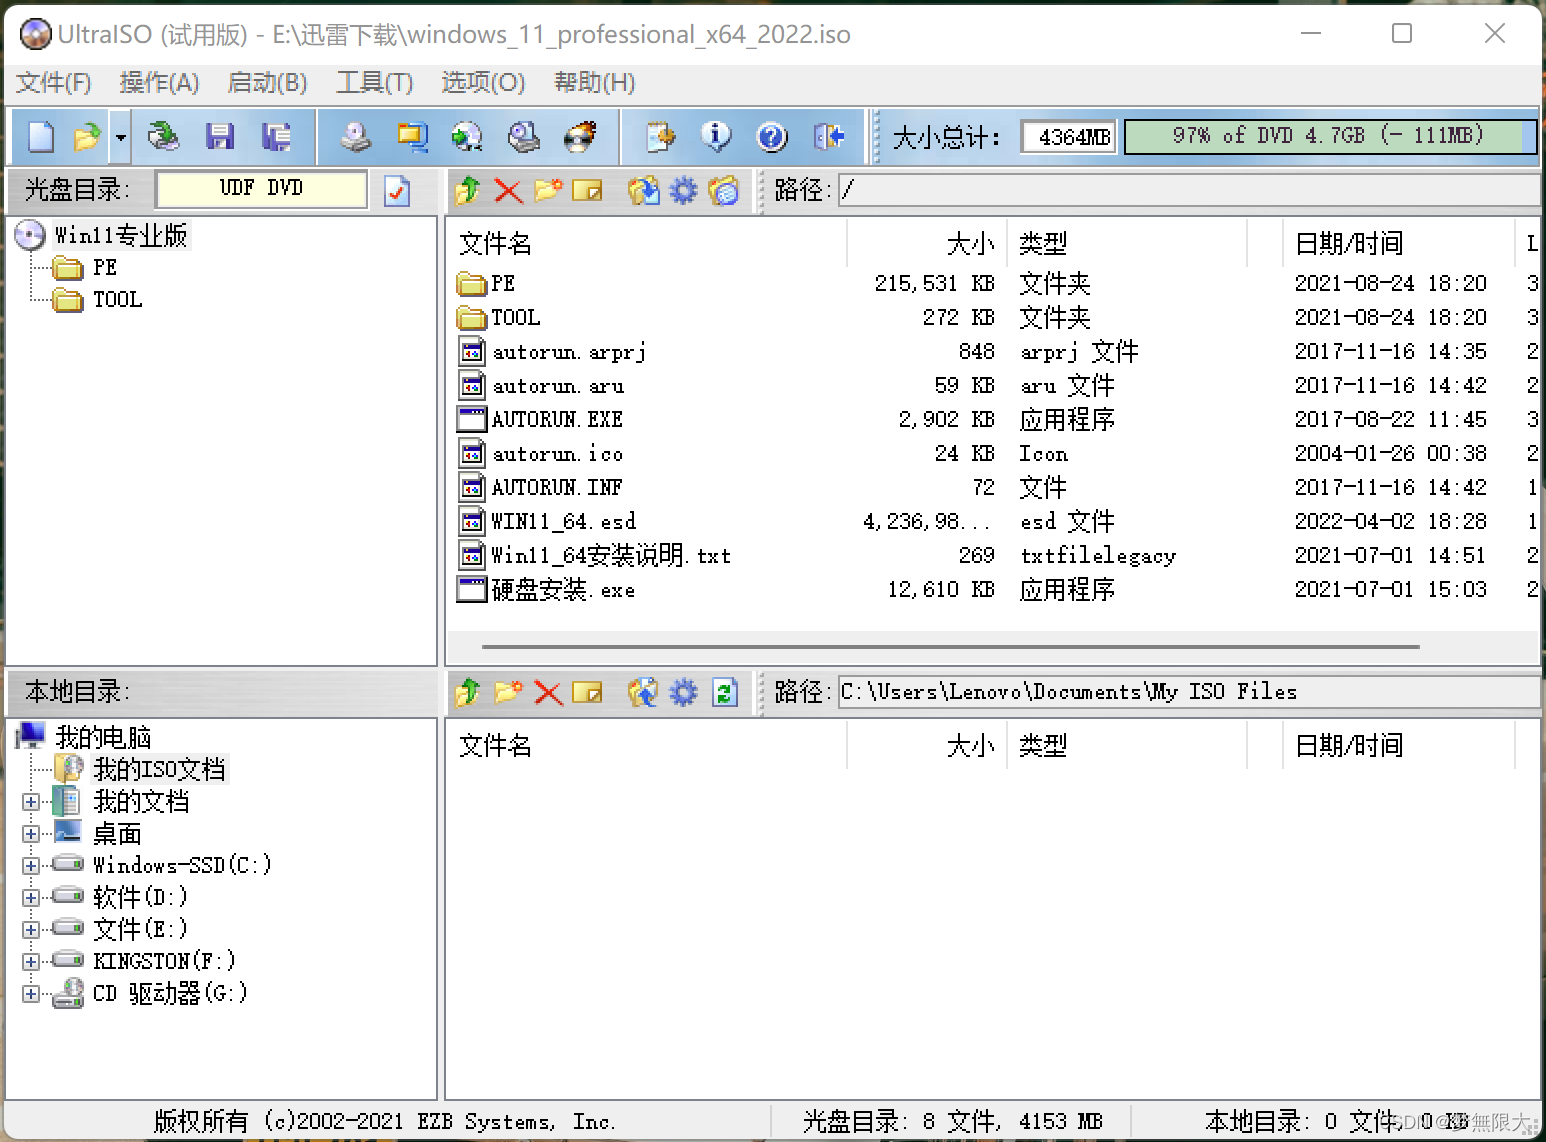This screenshot has width=1546, height=1142.
Task: Create new folder in local pane
Action: coord(508,692)
